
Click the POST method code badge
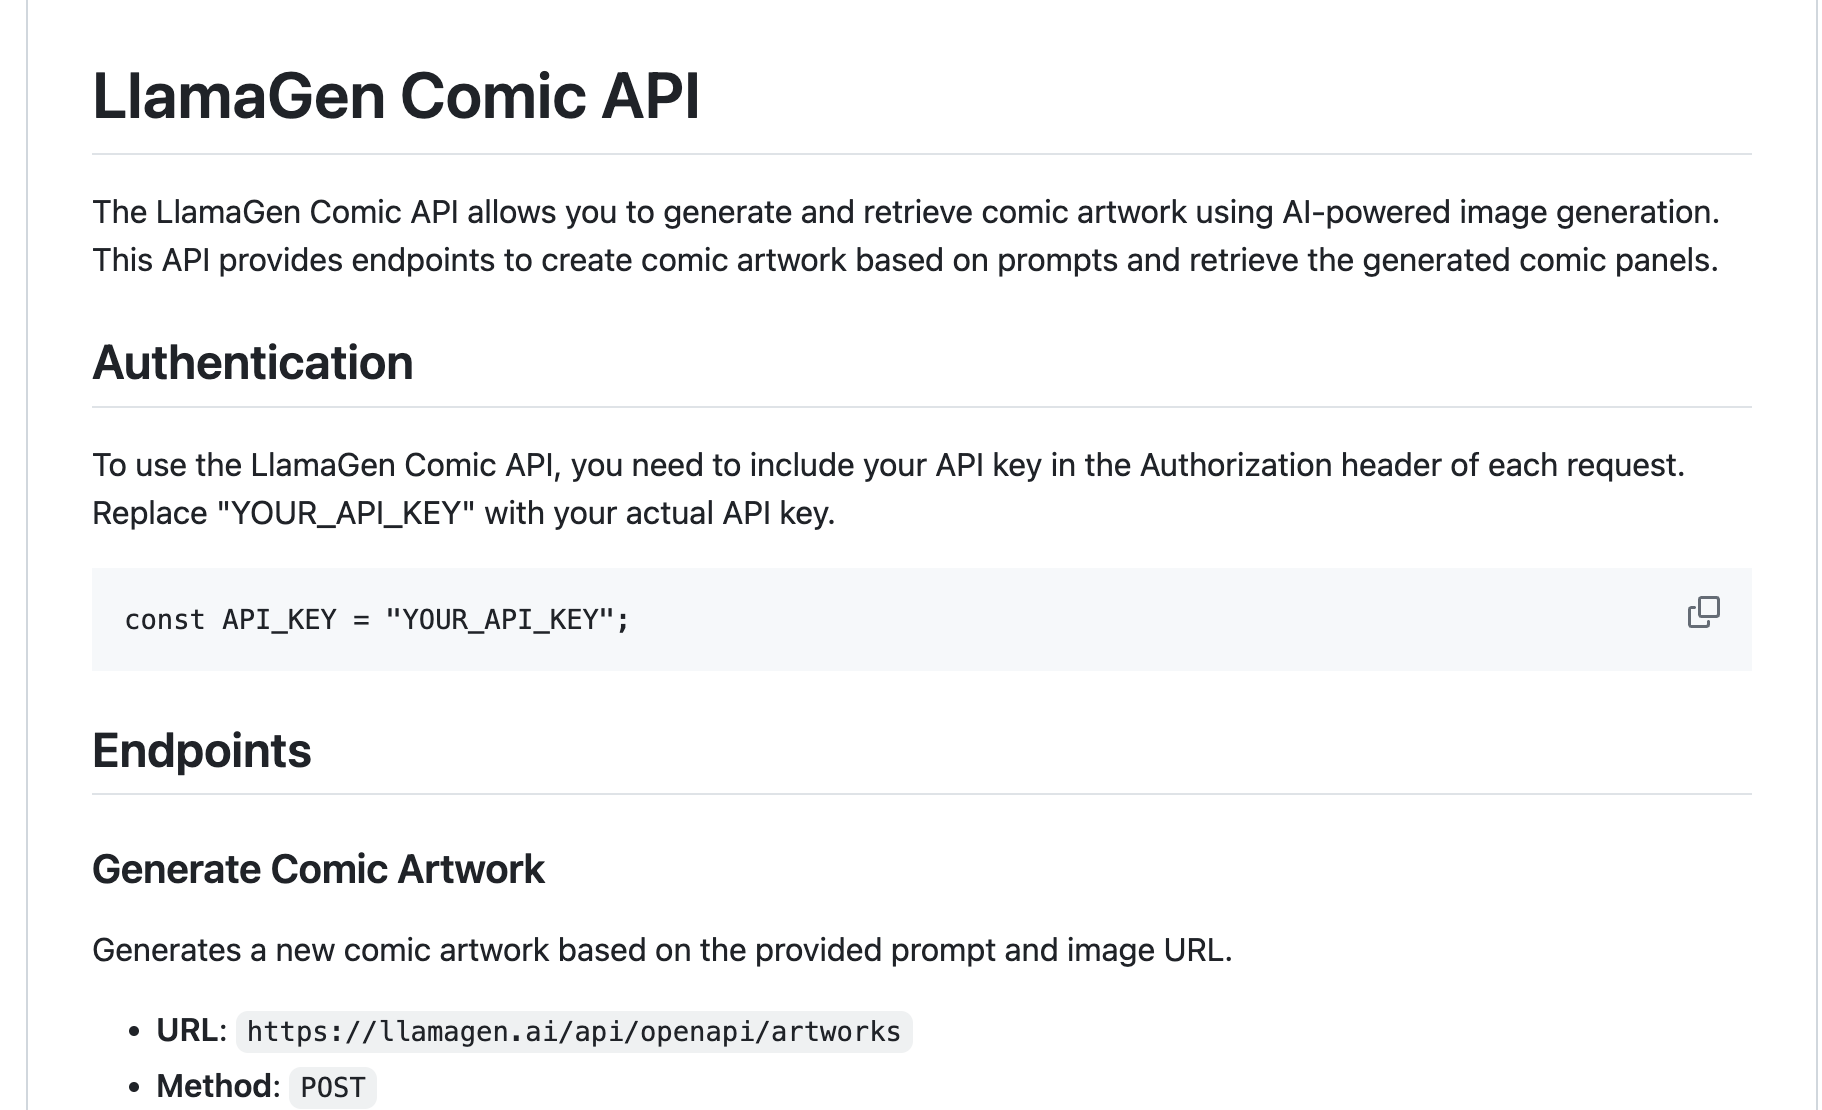coord(333,1087)
